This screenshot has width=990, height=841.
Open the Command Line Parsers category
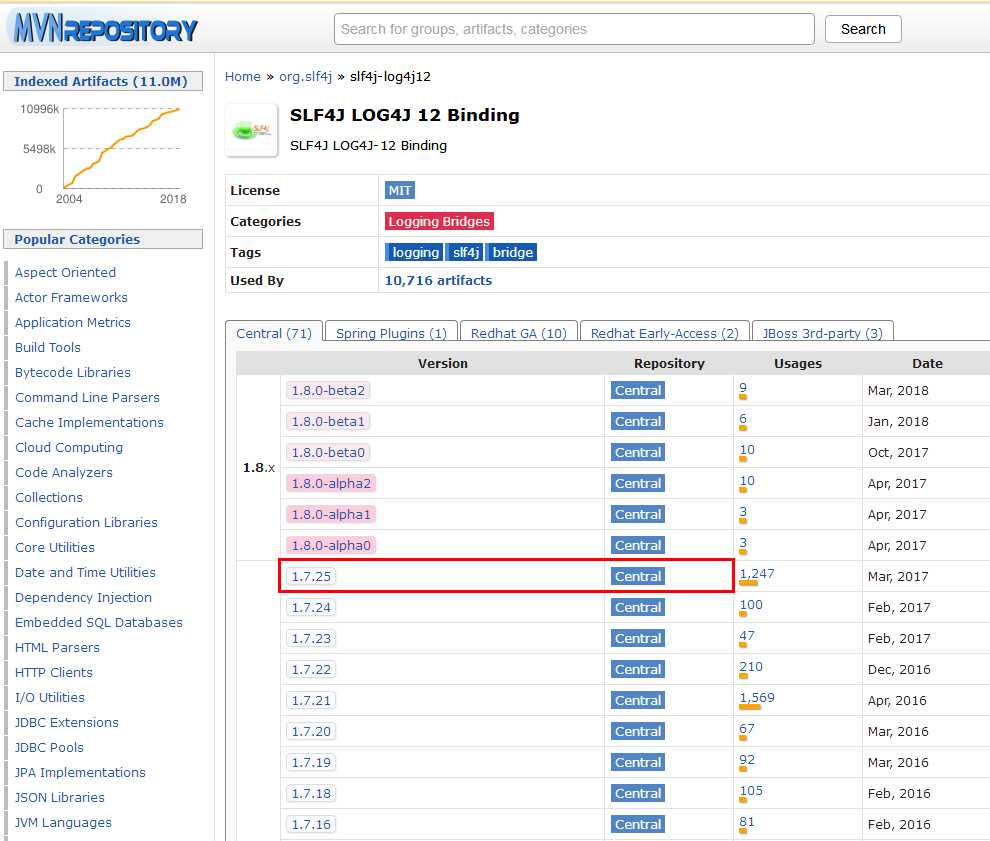click(87, 397)
